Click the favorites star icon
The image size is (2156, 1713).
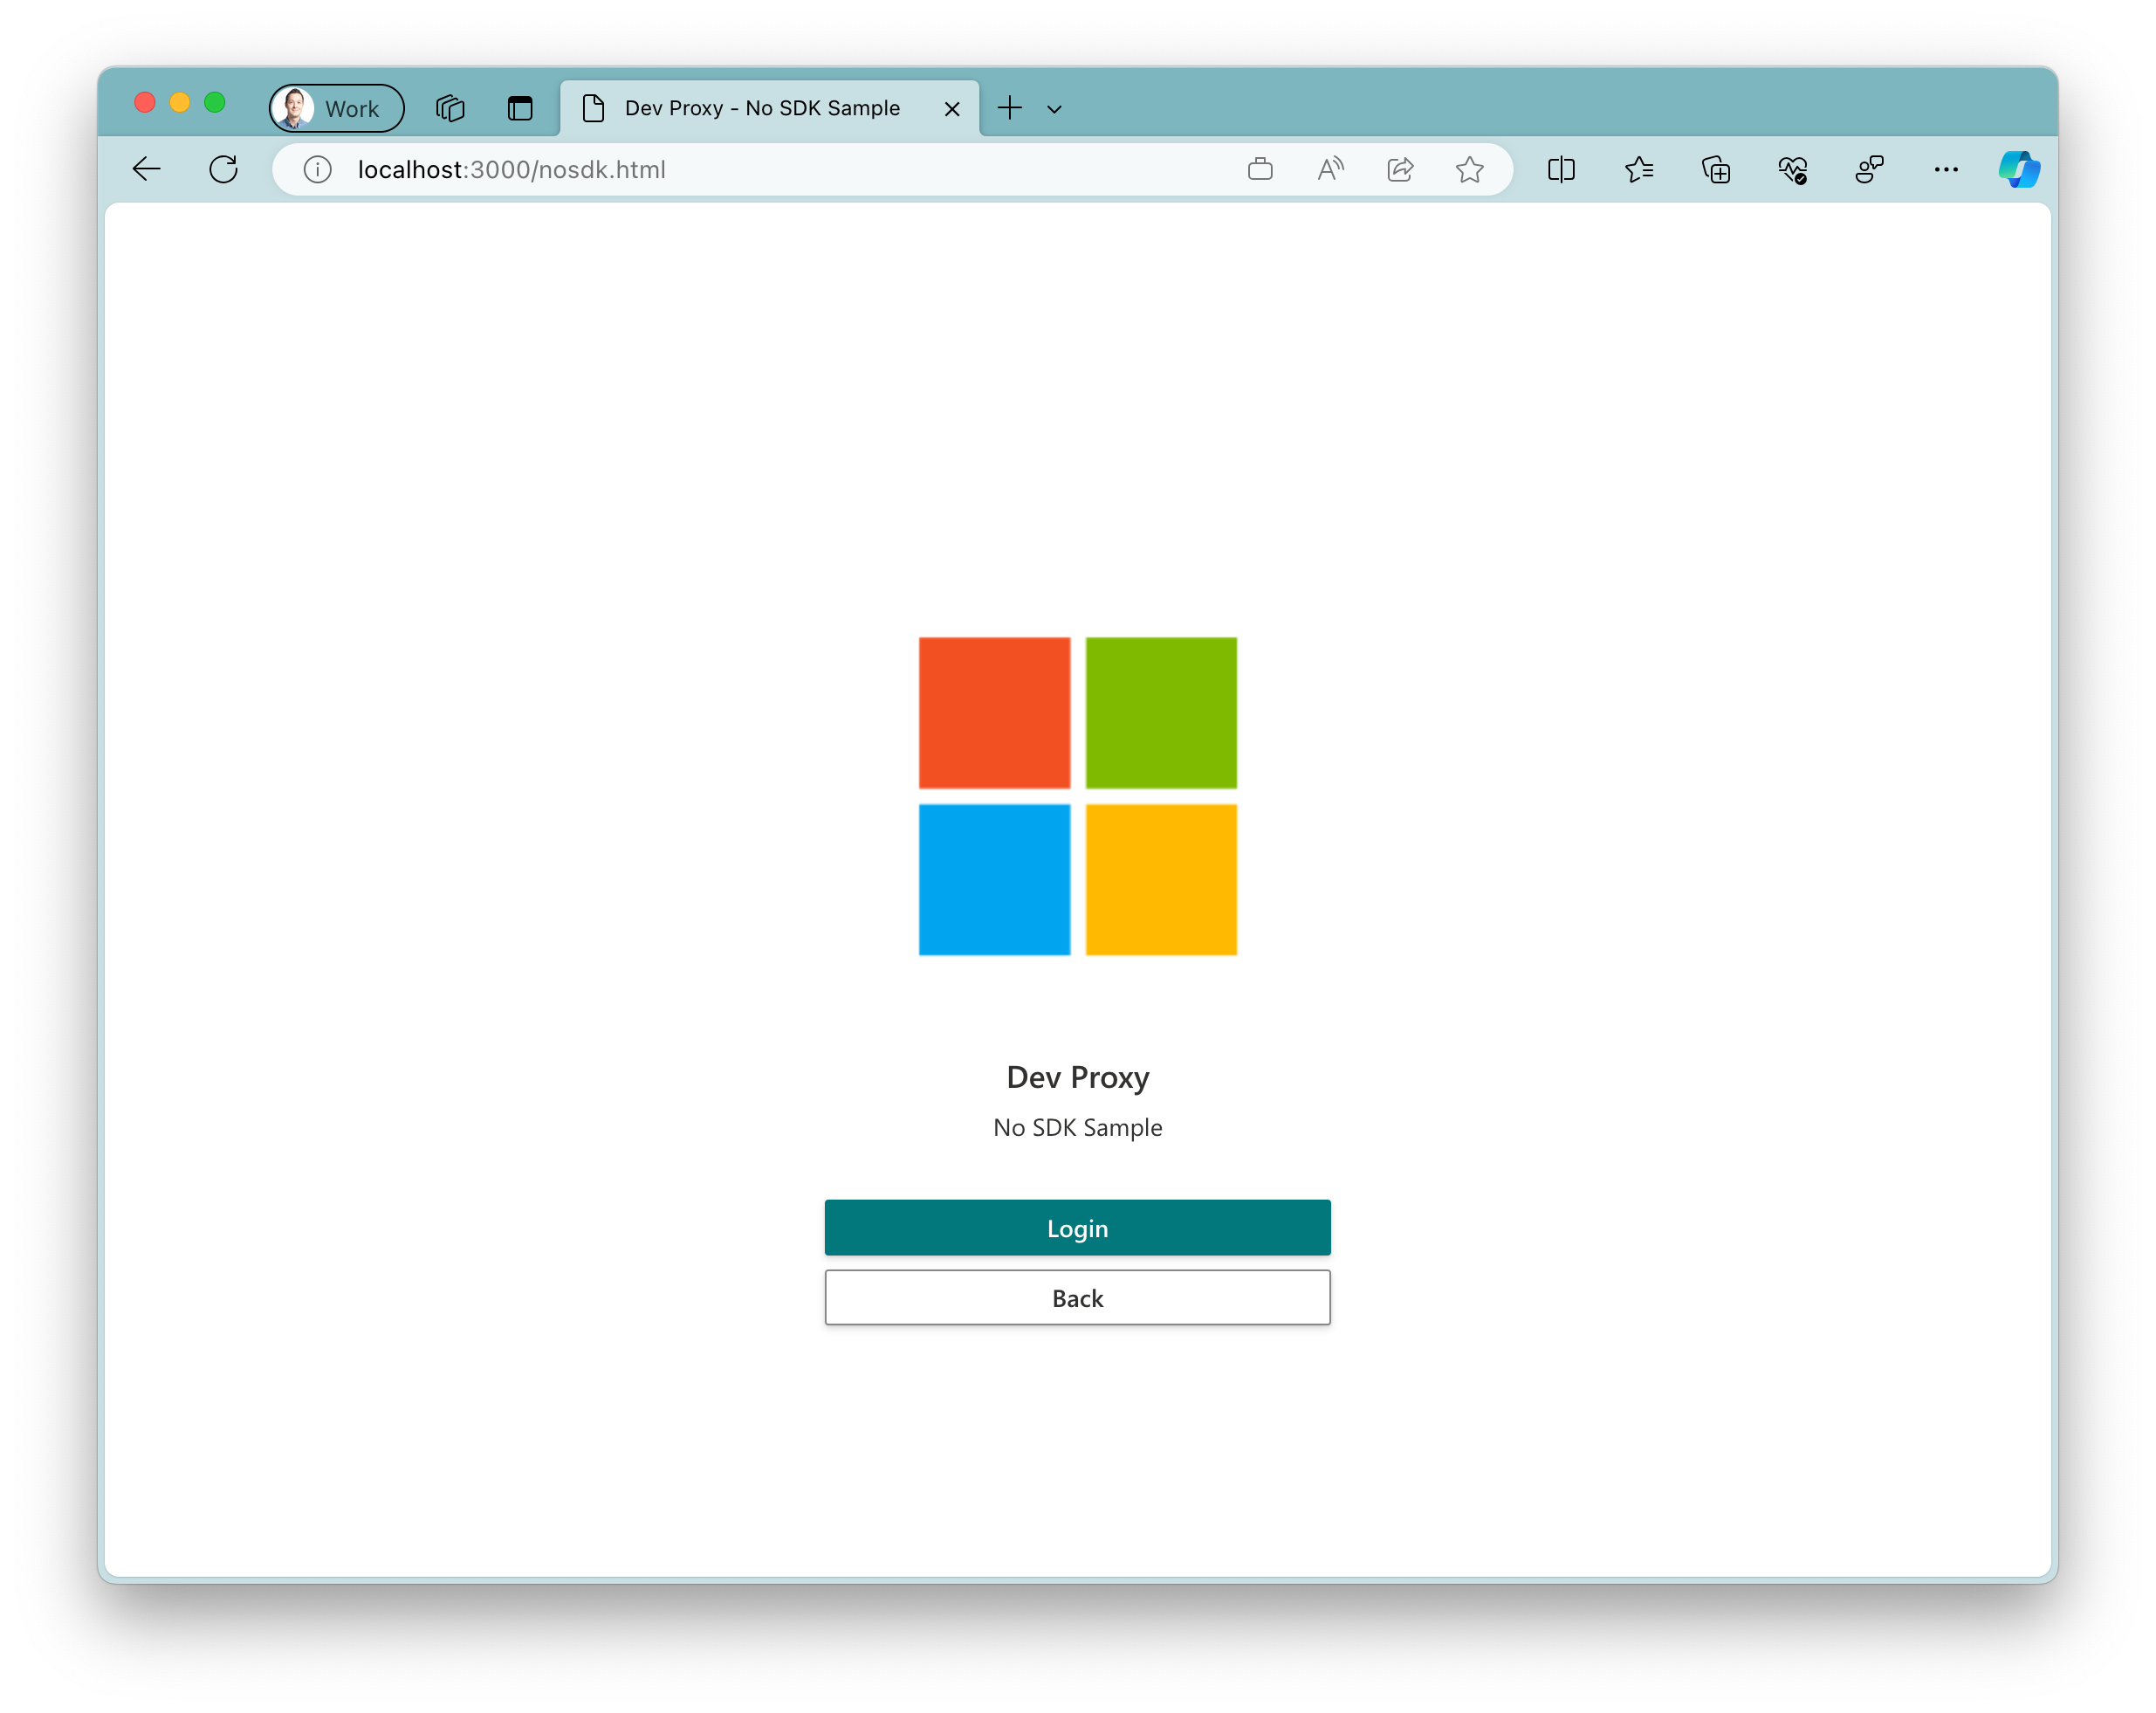(1470, 169)
